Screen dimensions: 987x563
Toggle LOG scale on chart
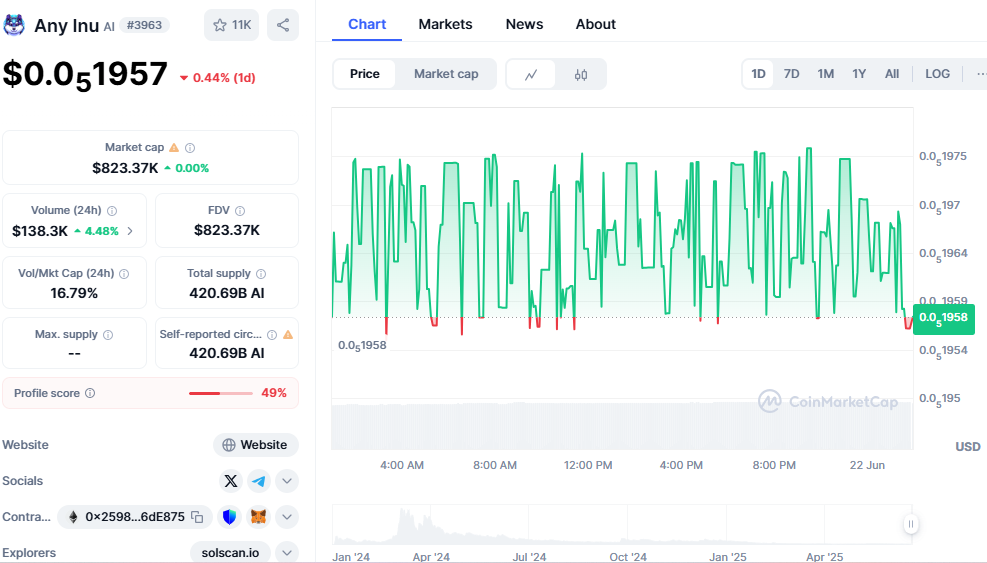click(x=937, y=74)
